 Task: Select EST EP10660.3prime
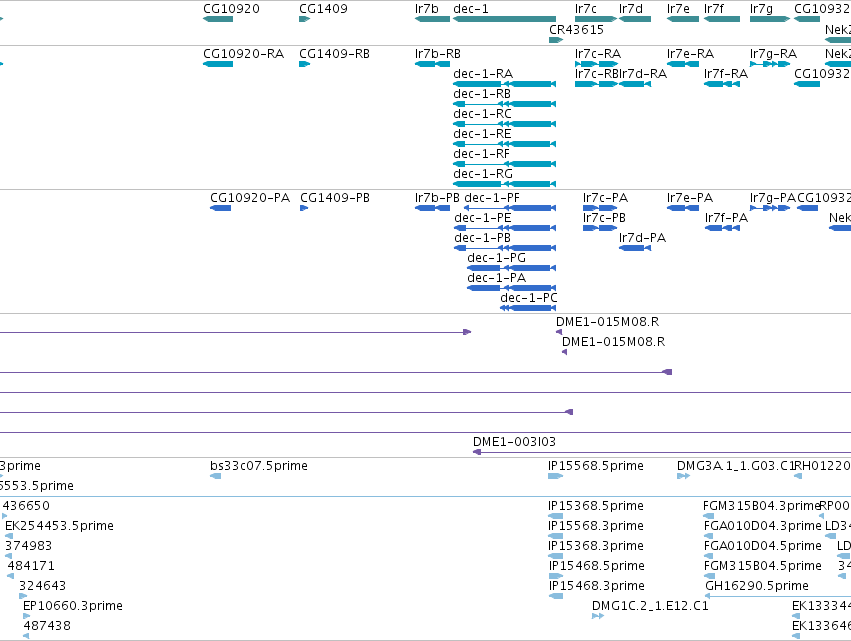point(27,616)
